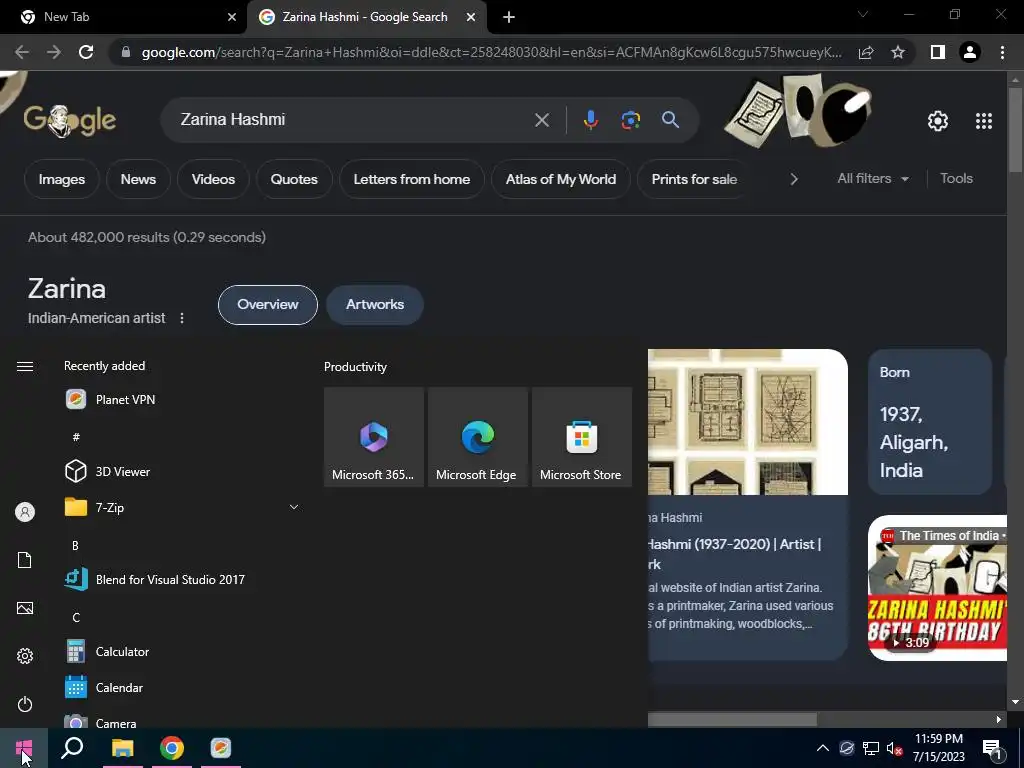This screenshot has width=1024, height=768.
Task: Click the Chrome back arrow button
Action: point(22,52)
